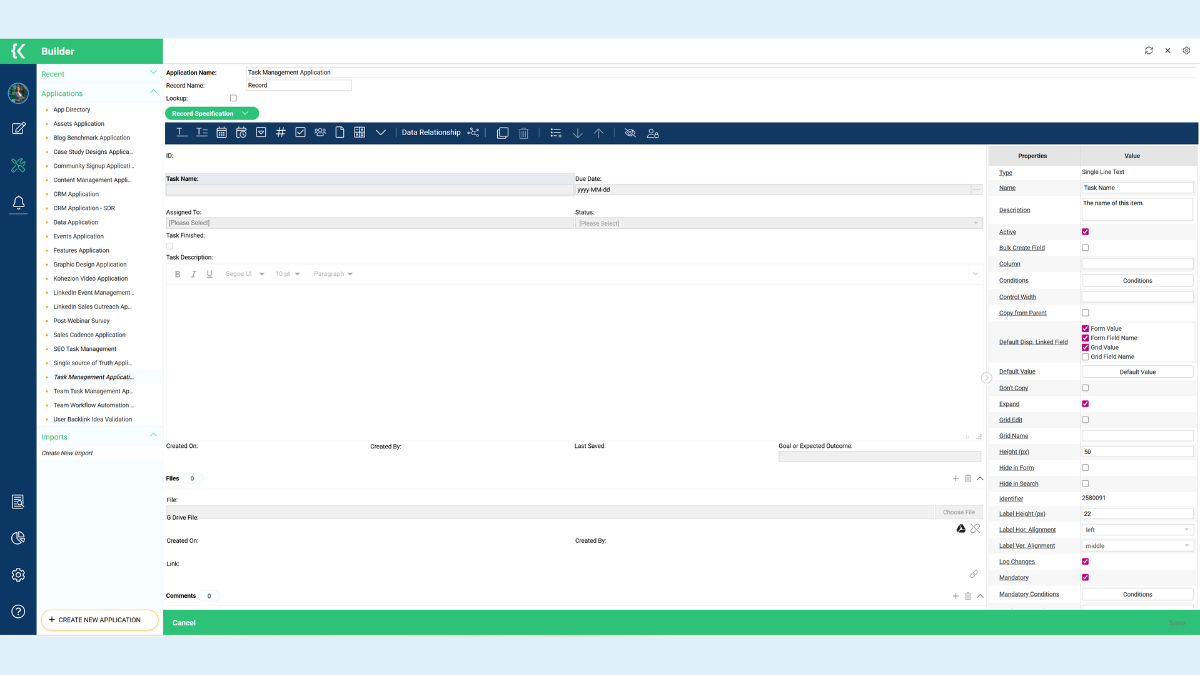Collapse the Imports section
Image resolution: width=1200 pixels, height=675 pixels.
[153, 436]
